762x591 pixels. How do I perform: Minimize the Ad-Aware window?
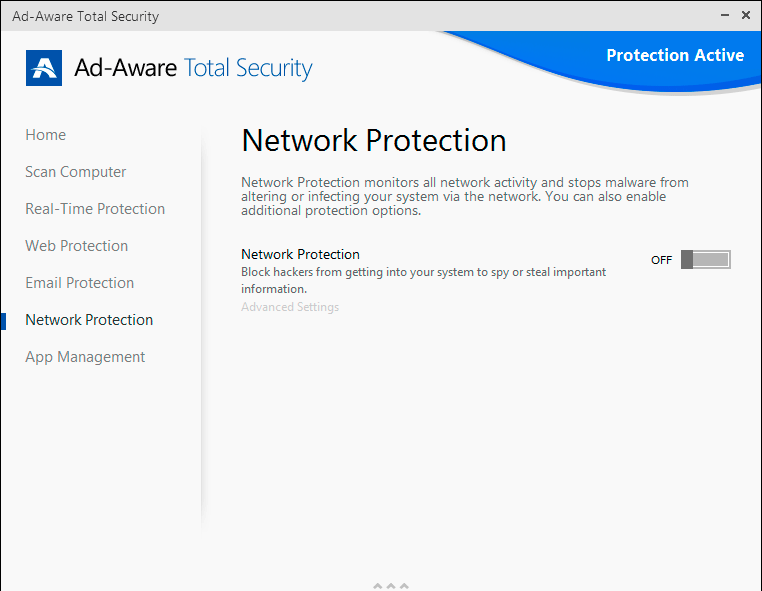(724, 16)
